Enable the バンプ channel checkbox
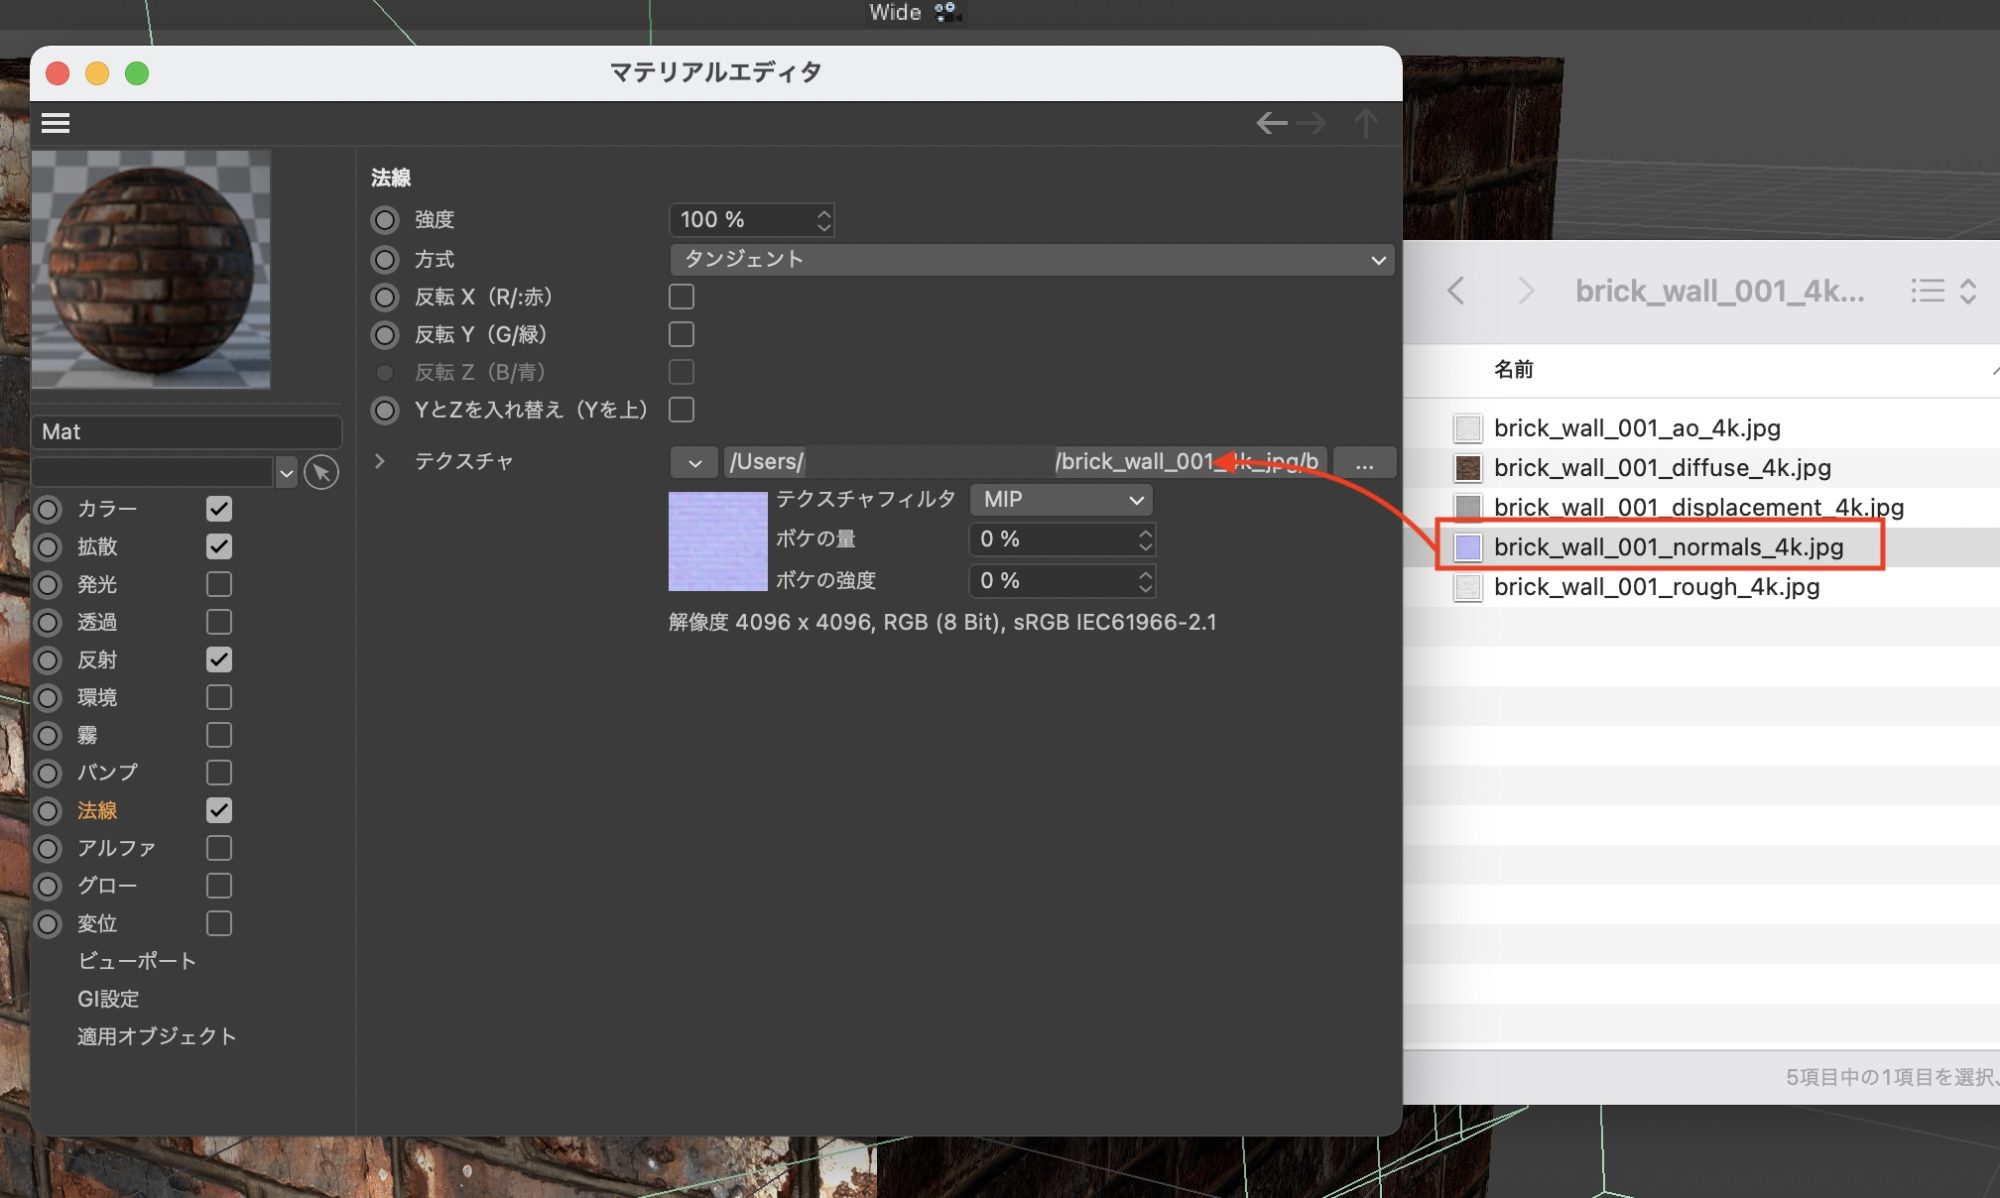Viewport: 2000px width, 1198px height. 219,773
